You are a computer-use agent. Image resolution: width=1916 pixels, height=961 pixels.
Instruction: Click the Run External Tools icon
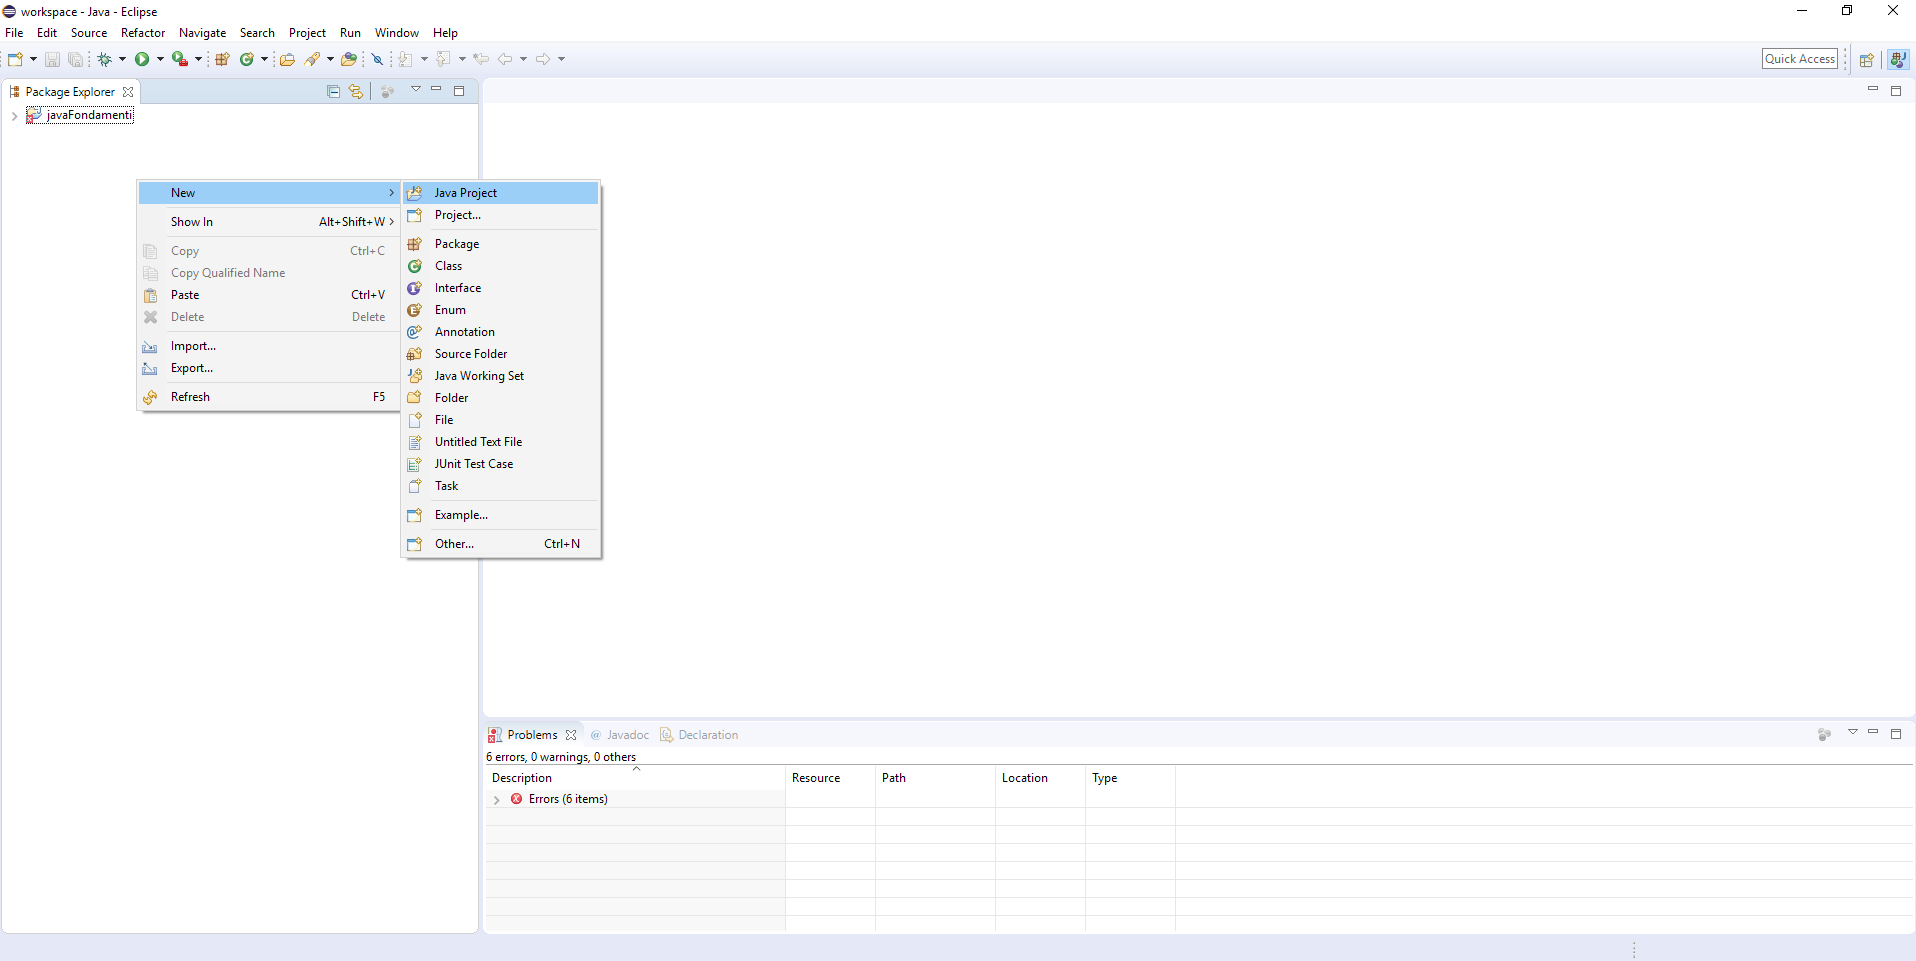click(180, 59)
